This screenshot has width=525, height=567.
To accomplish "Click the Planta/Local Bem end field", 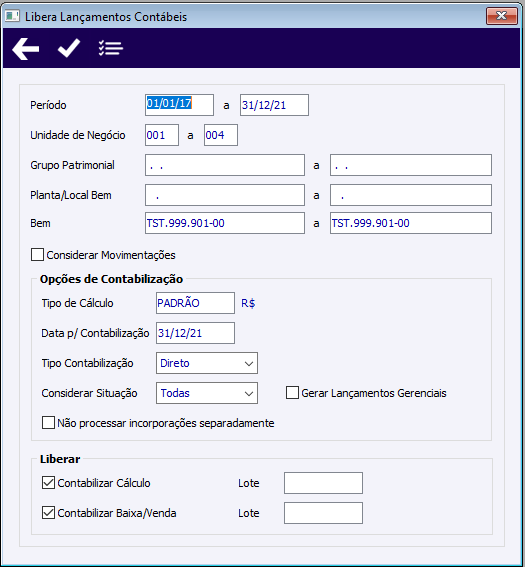I will [411, 195].
